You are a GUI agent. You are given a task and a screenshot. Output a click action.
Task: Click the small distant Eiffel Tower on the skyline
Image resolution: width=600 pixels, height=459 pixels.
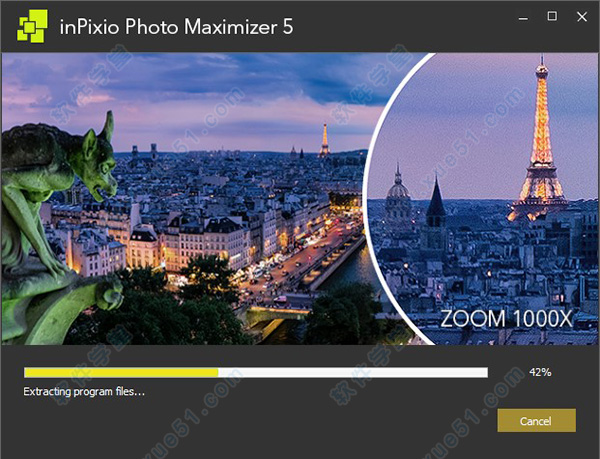324,141
